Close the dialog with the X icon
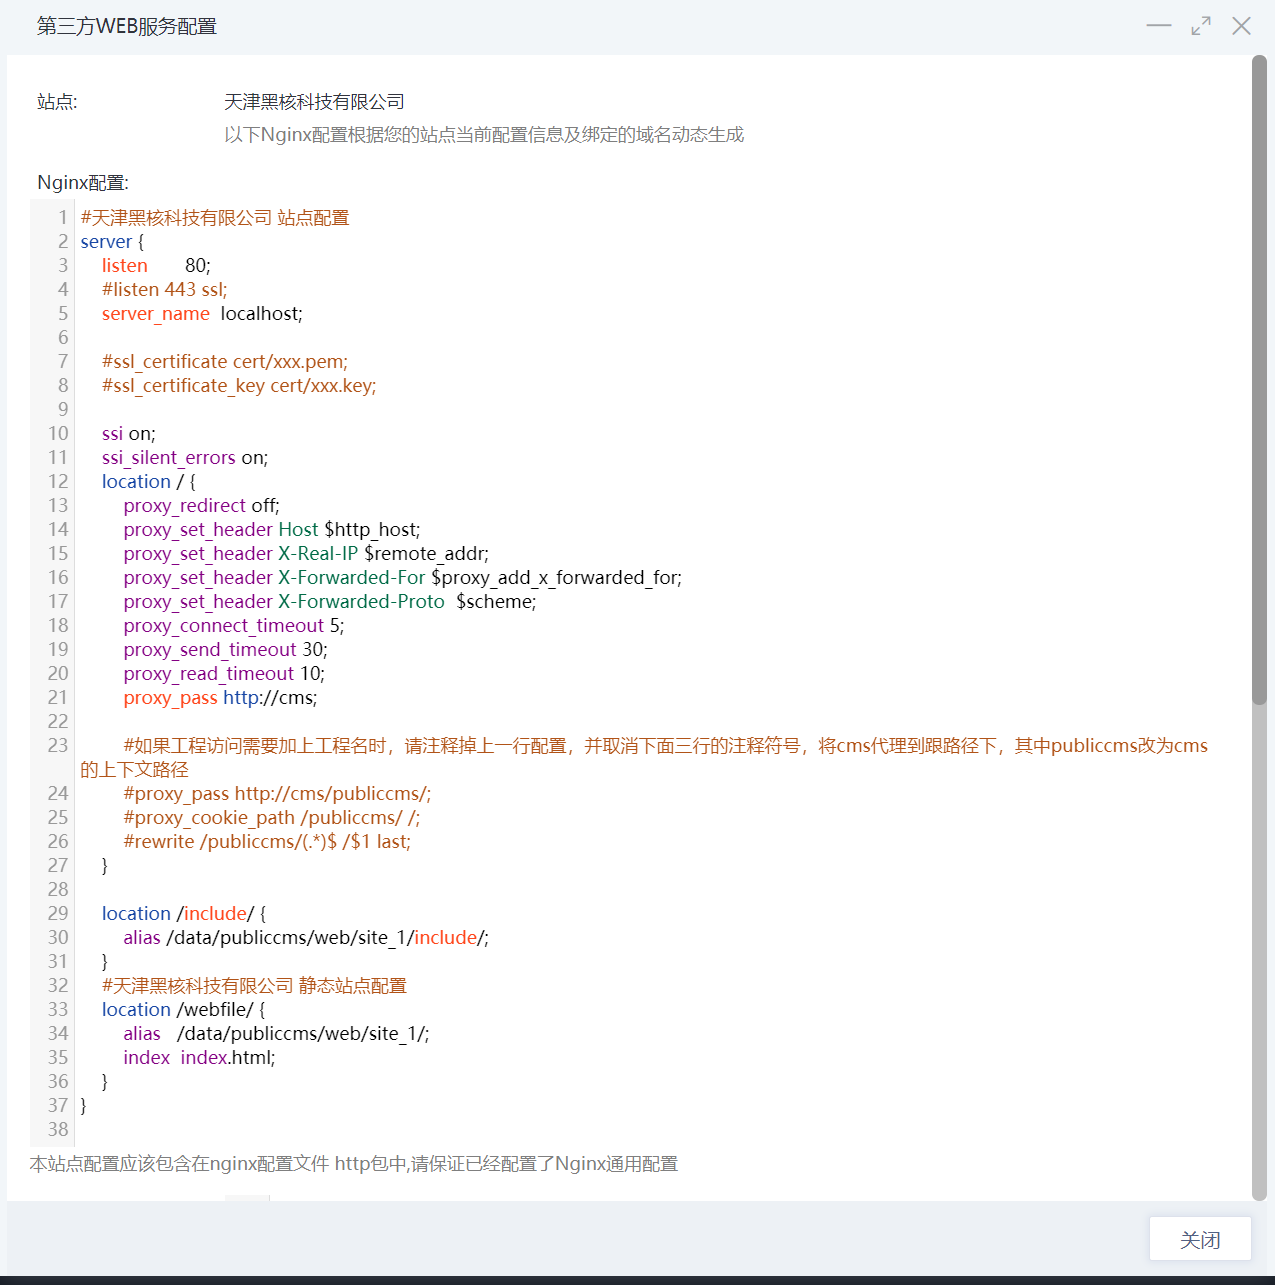The height and width of the screenshot is (1285, 1275). pos(1241,26)
